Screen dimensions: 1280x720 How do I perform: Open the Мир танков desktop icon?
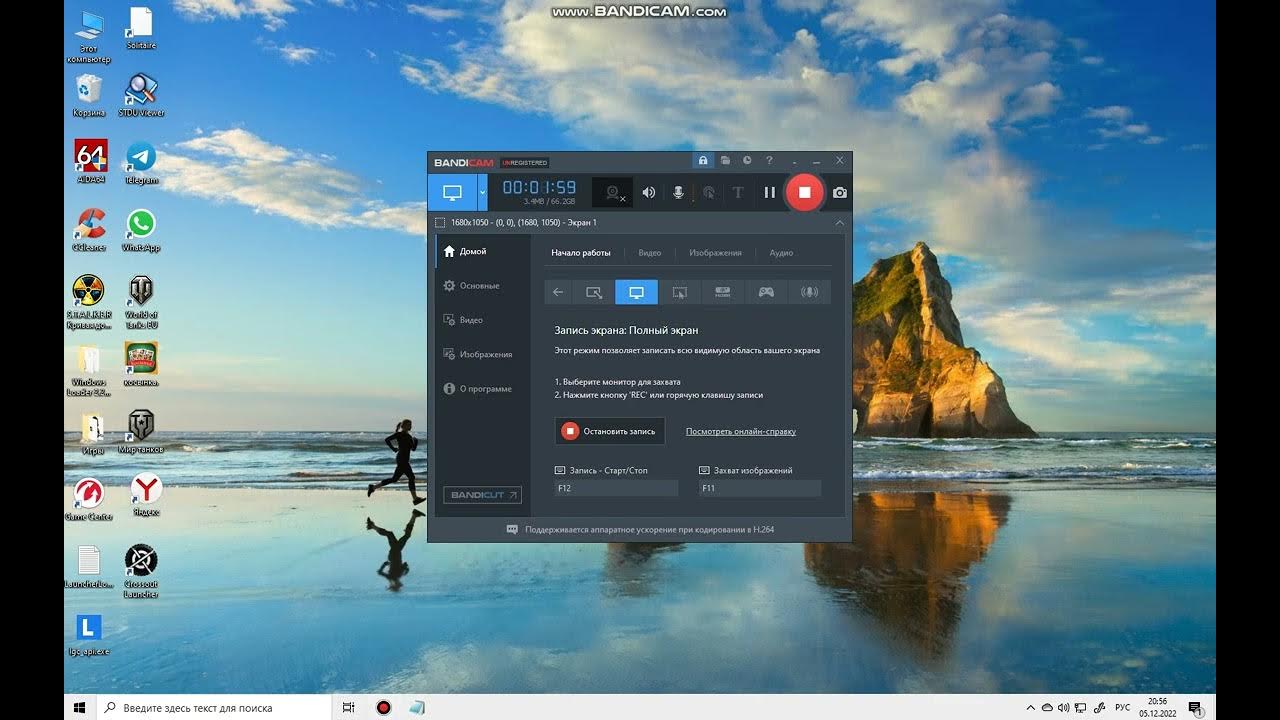pos(141,432)
